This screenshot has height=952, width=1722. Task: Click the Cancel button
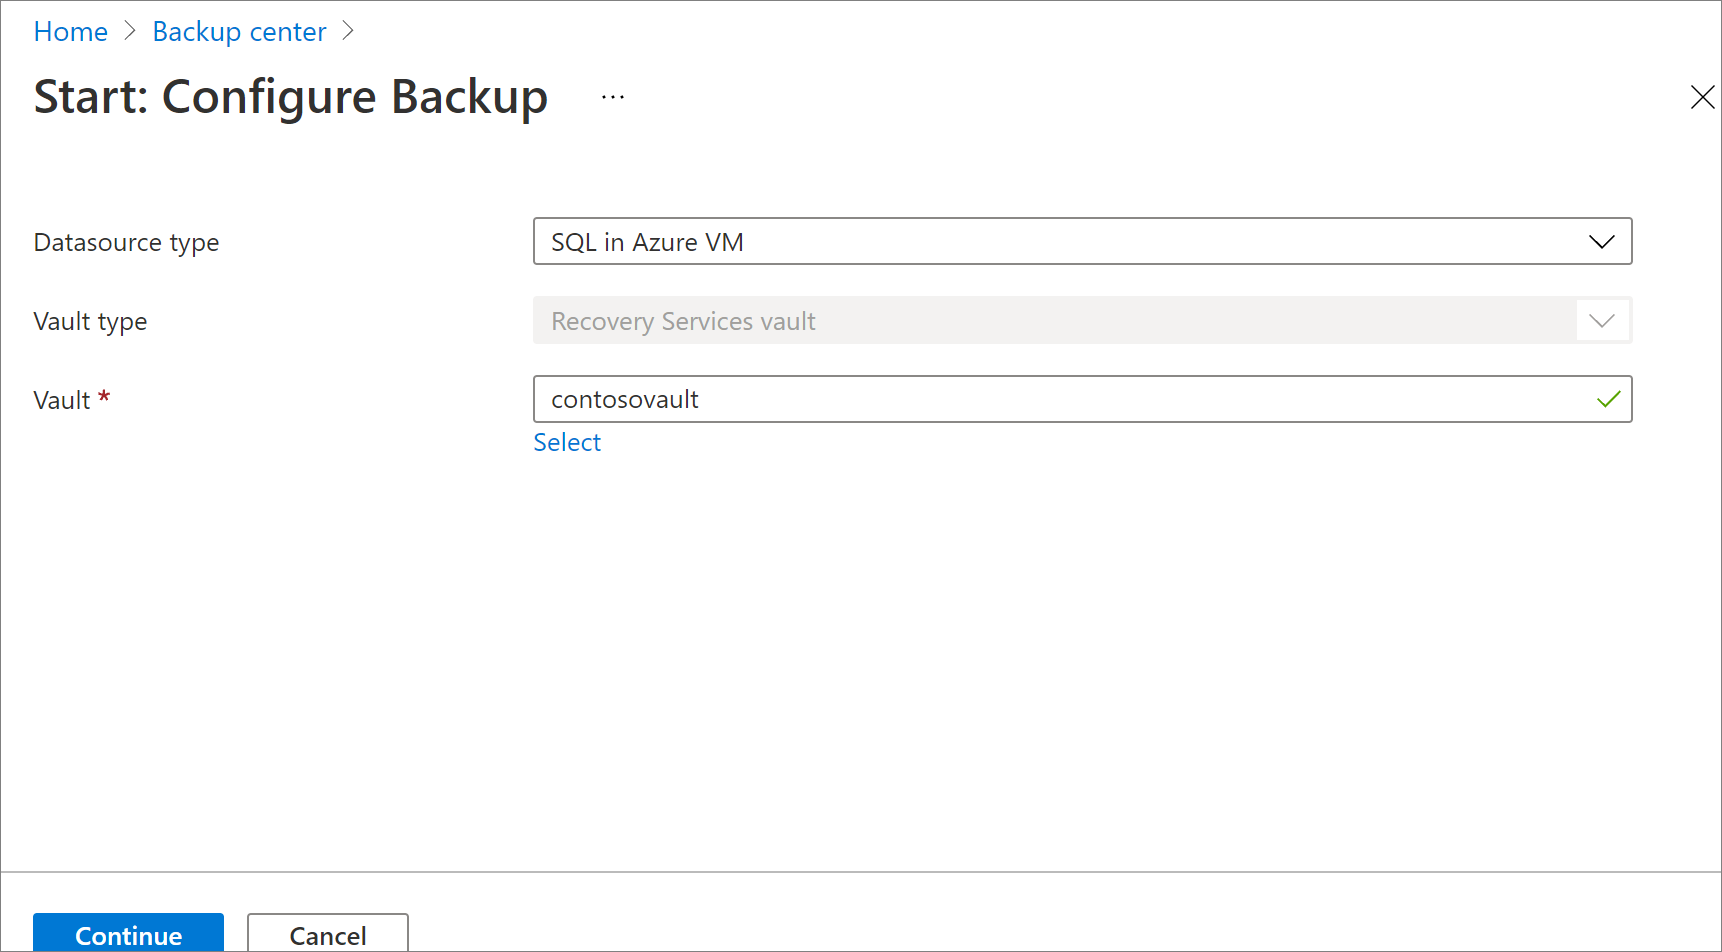click(x=327, y=934)
